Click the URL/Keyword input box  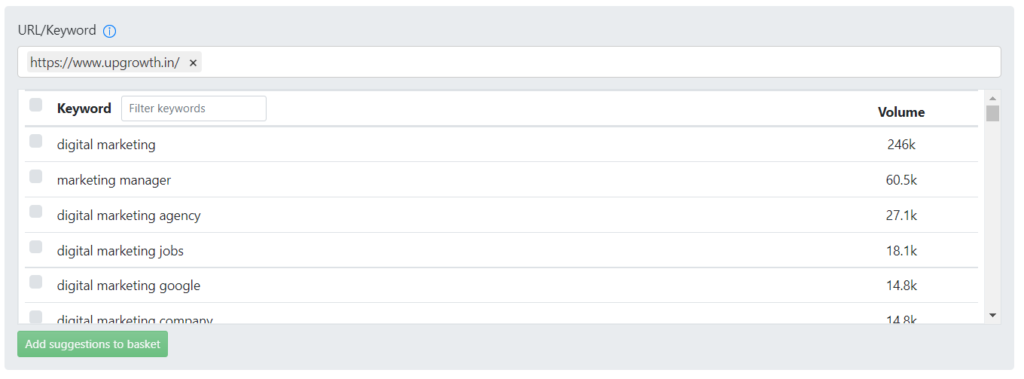509,62
